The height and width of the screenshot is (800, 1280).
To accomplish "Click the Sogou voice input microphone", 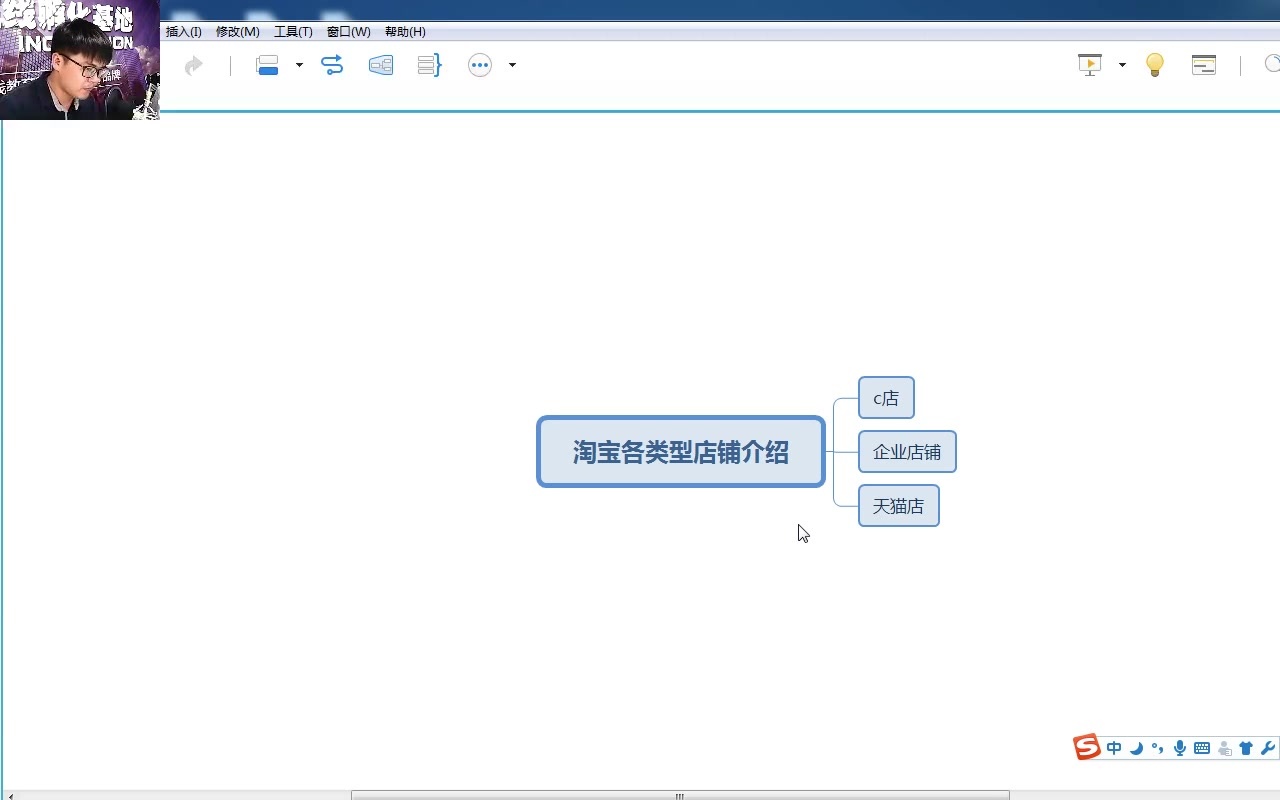I will [1180, 748].
